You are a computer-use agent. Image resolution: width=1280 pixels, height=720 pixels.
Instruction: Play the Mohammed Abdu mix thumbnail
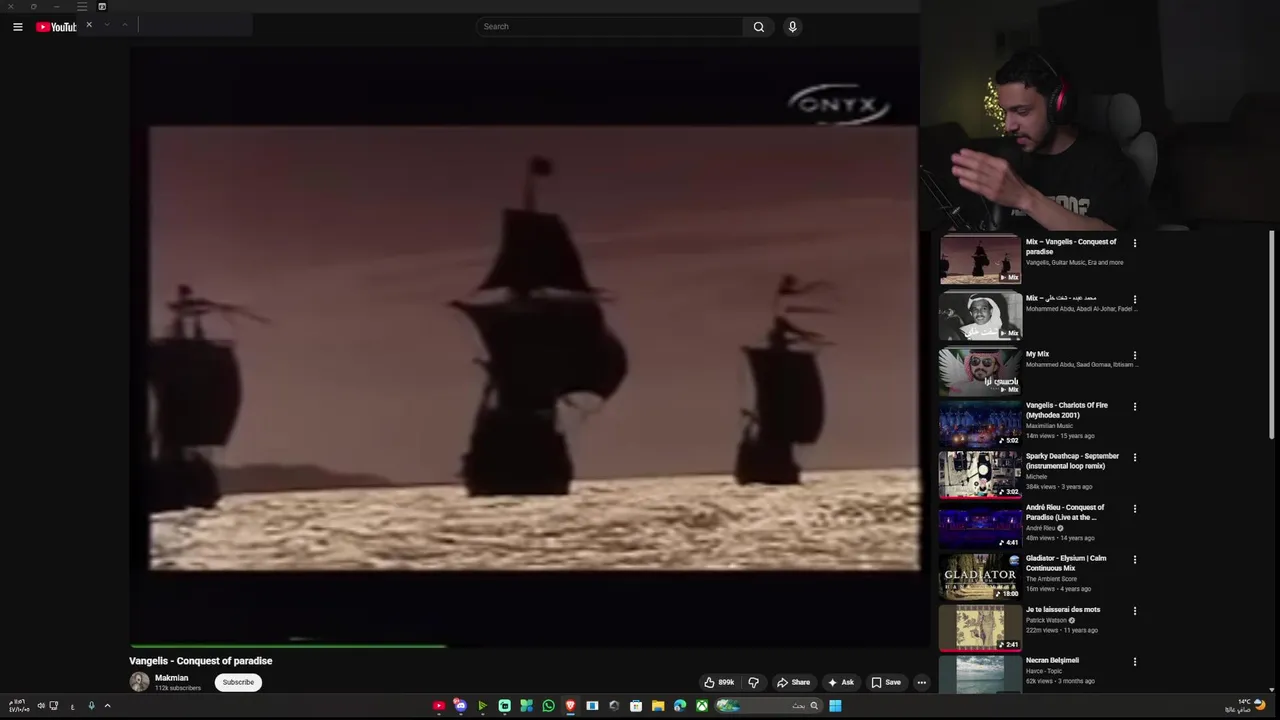(980, 316)
